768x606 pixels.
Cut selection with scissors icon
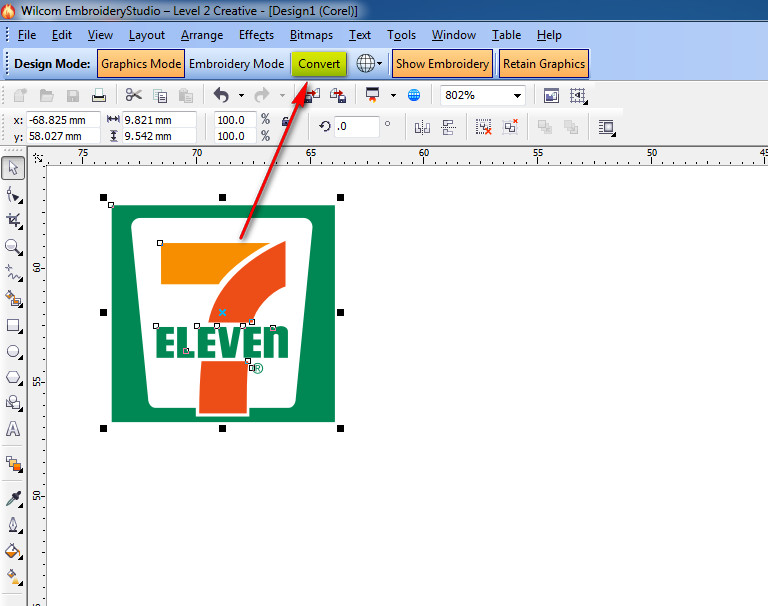point(133,95)
